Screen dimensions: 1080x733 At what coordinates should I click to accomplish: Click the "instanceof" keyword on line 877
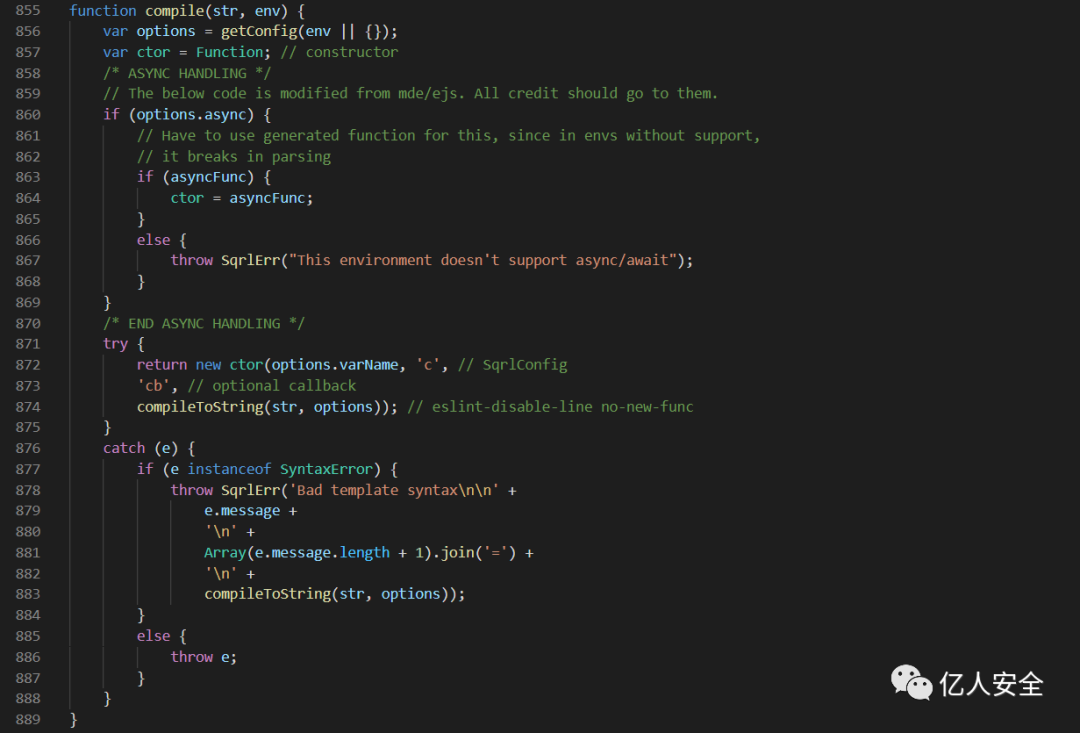point(229,469)
